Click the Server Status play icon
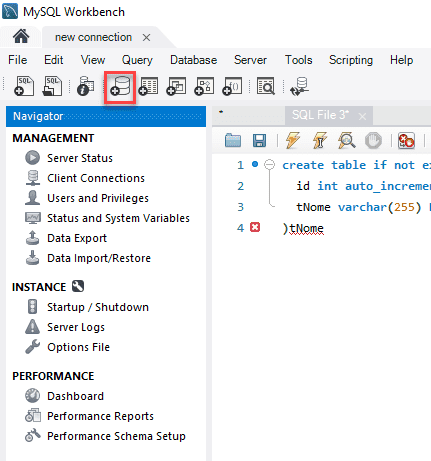 pyautogui.click(x=32, y=158)
